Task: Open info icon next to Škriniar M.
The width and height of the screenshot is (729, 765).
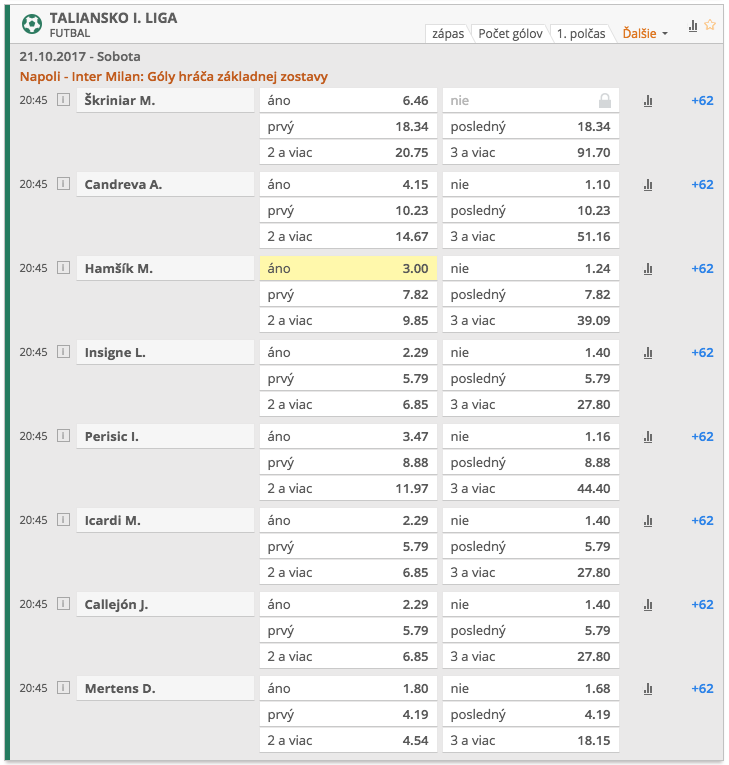Action: [64, 100]
